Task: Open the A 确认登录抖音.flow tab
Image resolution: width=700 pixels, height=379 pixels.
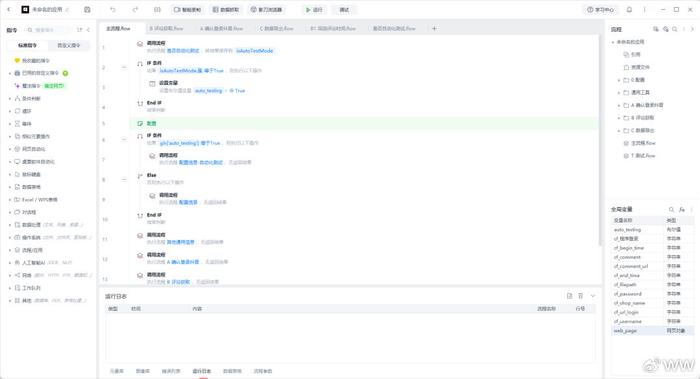Action: (221, 28)
